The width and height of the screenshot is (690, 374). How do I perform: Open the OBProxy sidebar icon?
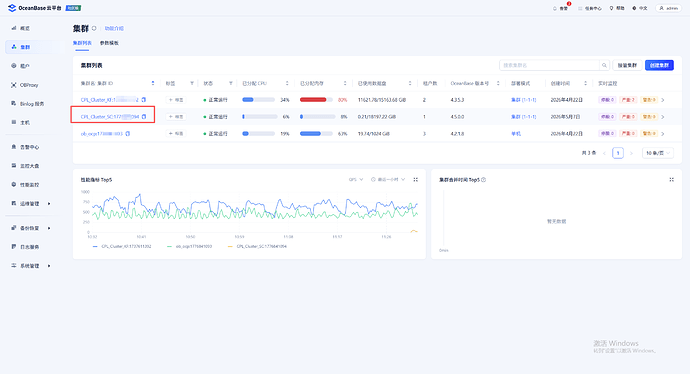[x=14, y=85]
